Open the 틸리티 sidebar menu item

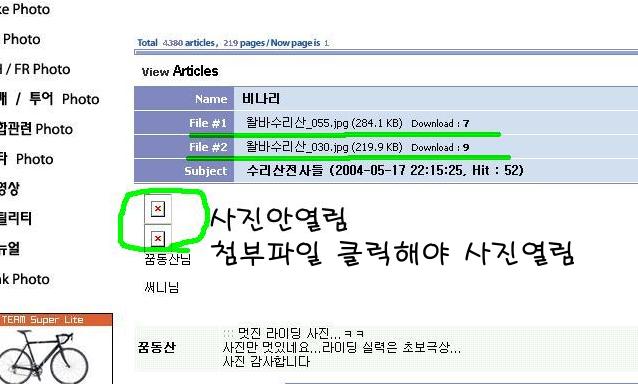point(15,218)
